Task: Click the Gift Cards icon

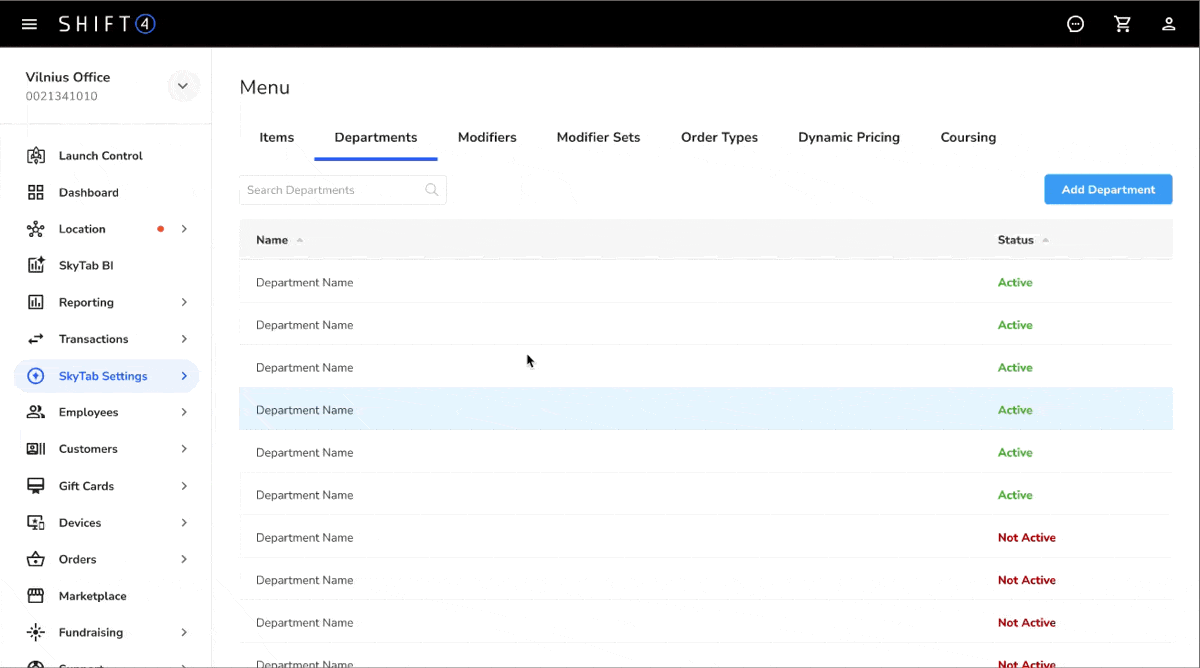Action: [36, 486]
